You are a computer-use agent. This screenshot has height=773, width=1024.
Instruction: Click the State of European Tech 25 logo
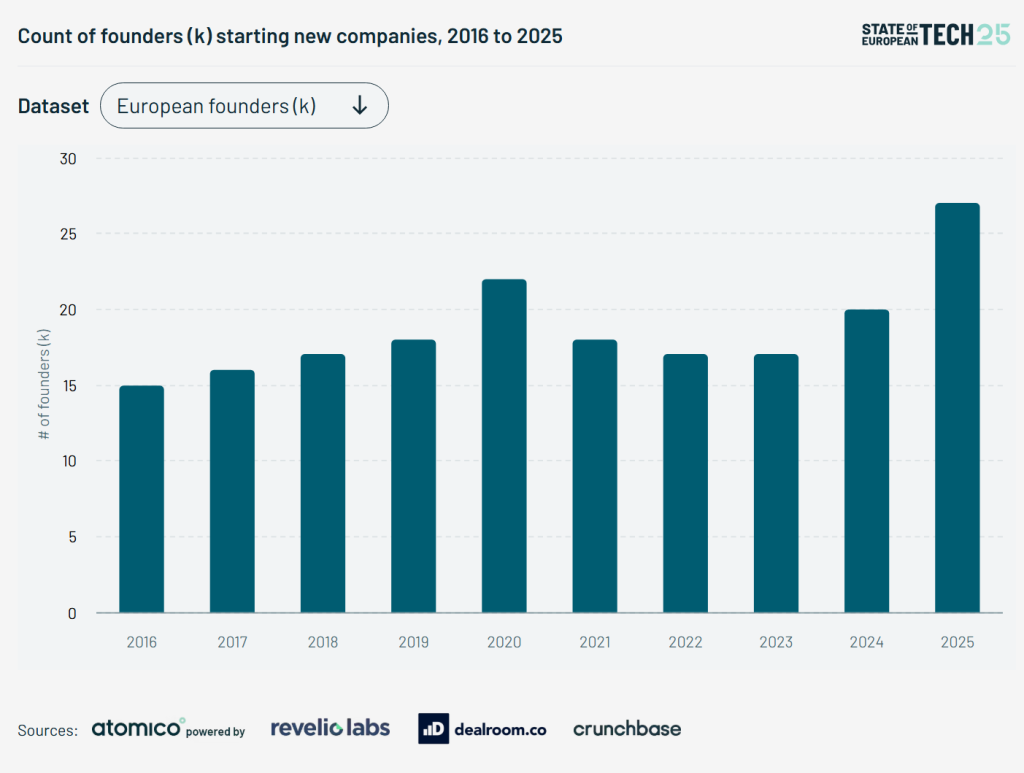[x=936, y=33]
